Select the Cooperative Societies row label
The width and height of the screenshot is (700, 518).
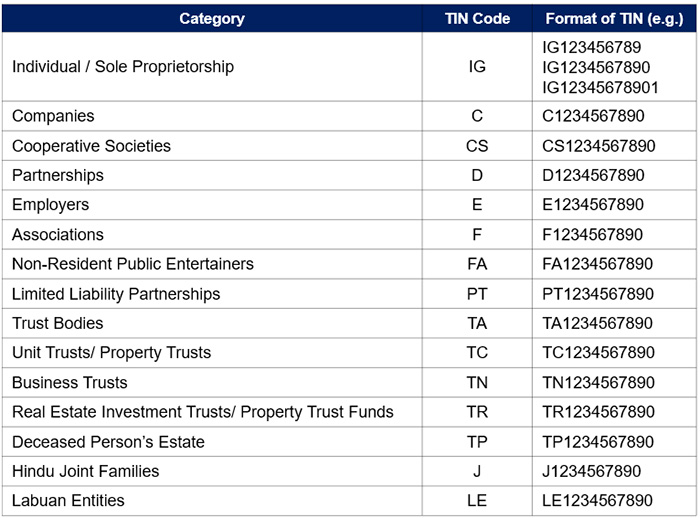click(91, 146)
